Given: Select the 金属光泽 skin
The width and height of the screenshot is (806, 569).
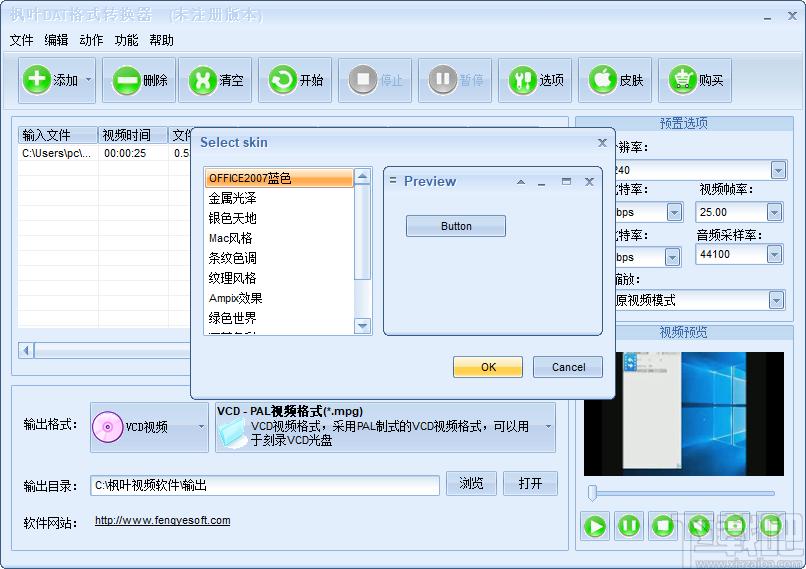Looking at the screenshot, I should point(279,198).
